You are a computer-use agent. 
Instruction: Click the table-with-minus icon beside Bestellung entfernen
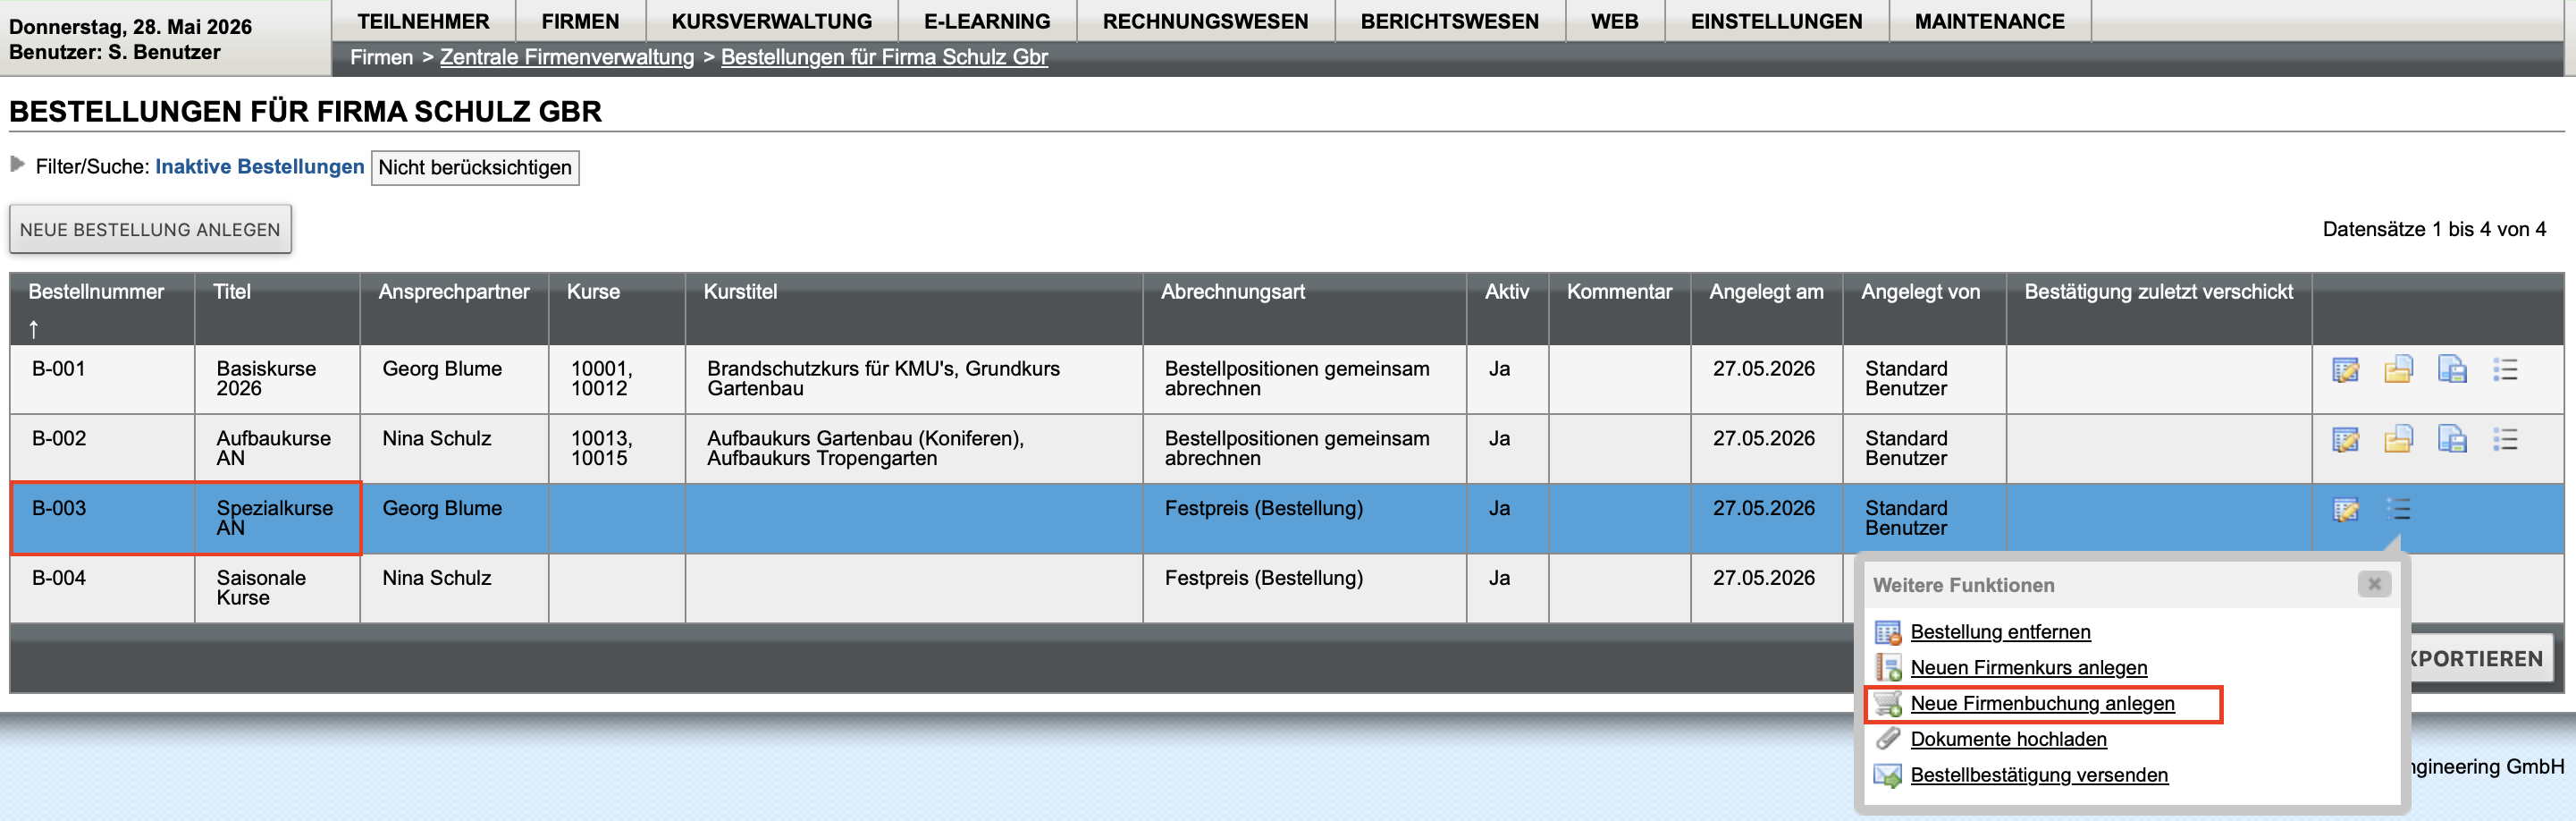coord(1888,632)
